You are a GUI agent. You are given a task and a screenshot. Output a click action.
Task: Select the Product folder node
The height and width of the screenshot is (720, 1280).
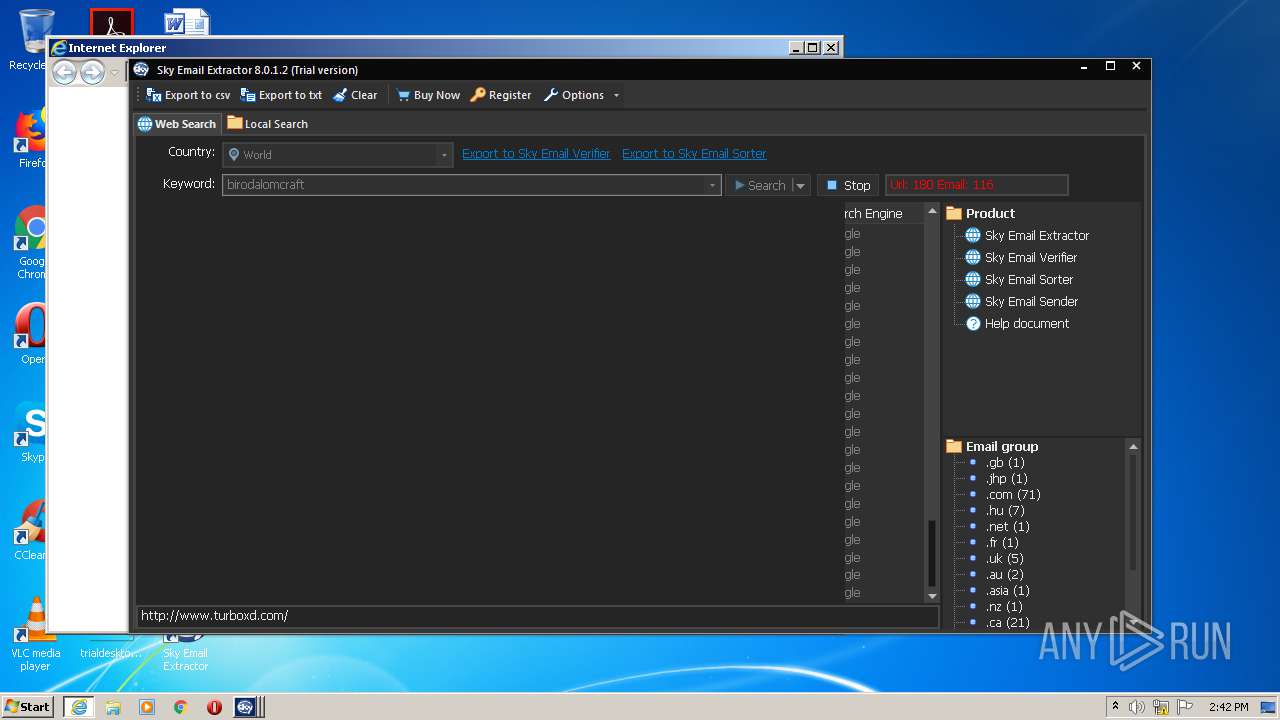pyautogui.click(x=980, y=213)
